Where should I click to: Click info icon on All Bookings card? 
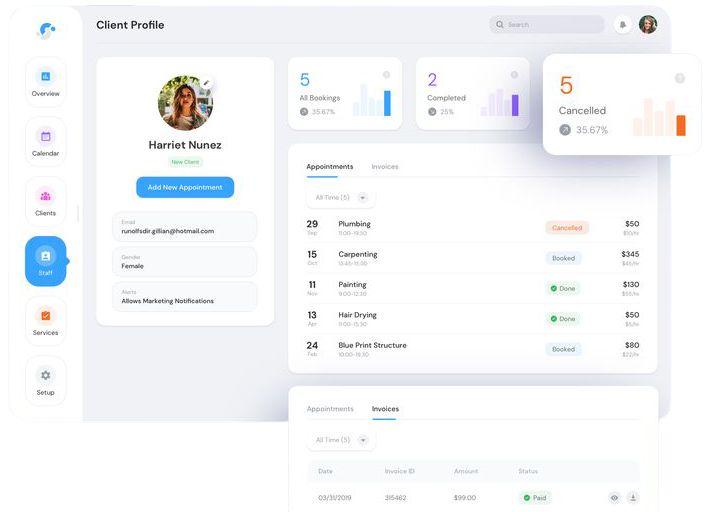pyautogui.click(x=387, y=74)
